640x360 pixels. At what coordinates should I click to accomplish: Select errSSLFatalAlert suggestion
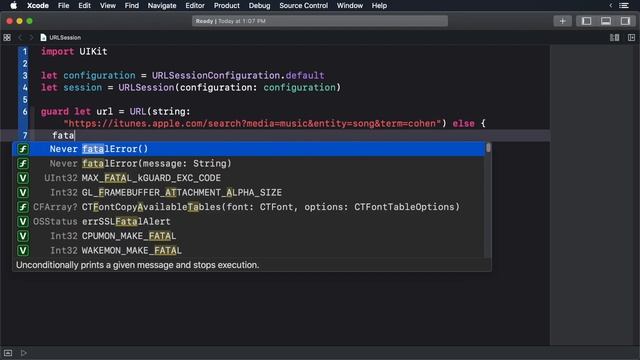(x=249, y=222)
